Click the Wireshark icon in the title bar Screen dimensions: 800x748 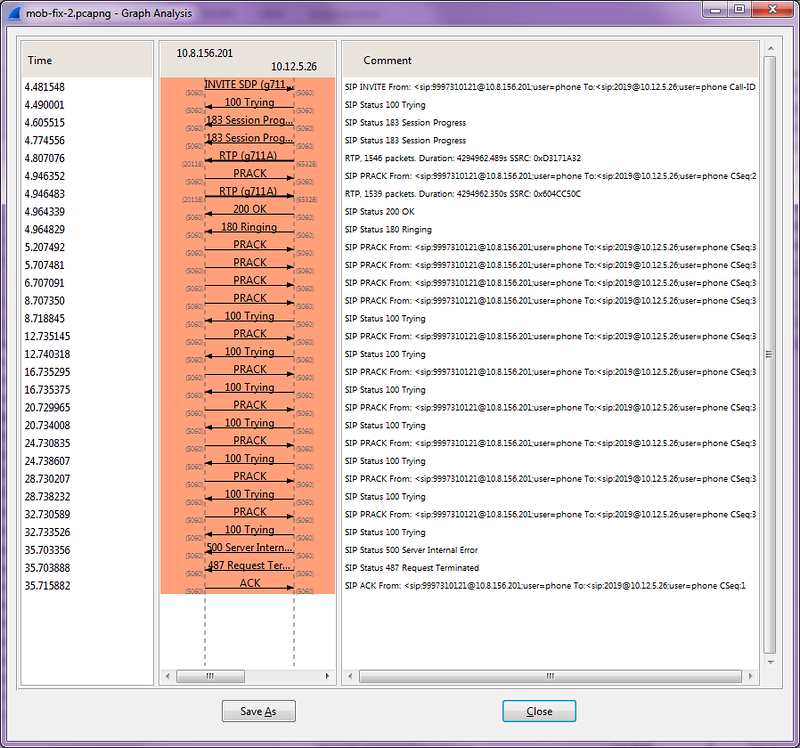pyautogui.click(x=13, y=11)
